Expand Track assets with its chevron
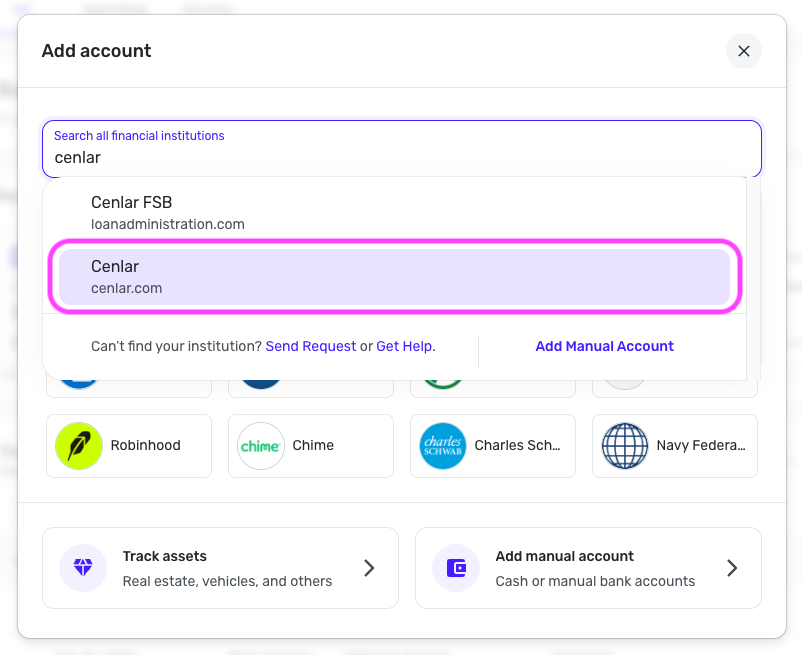This screenshot has width=802, height=655. click(369, 568)
